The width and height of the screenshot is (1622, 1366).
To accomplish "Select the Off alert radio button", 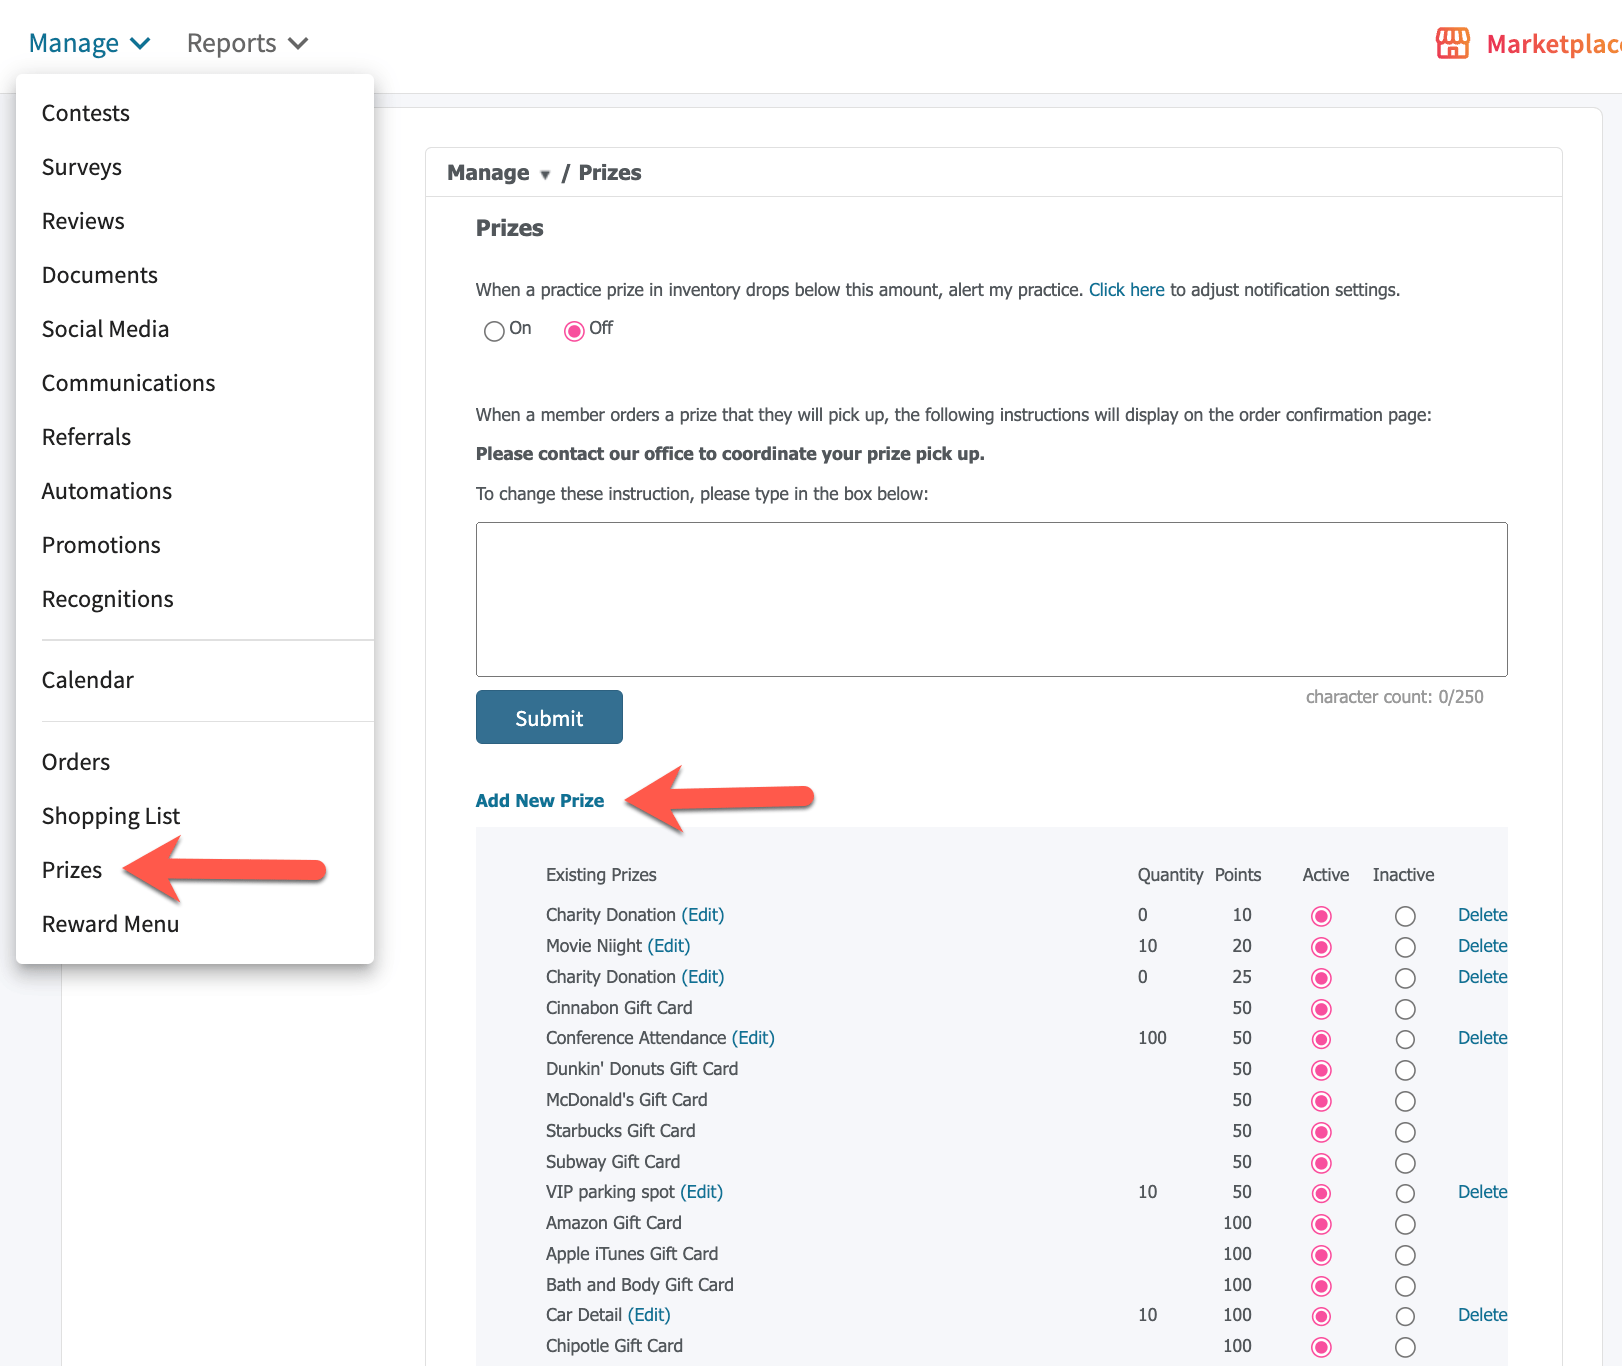I will 574,331.
